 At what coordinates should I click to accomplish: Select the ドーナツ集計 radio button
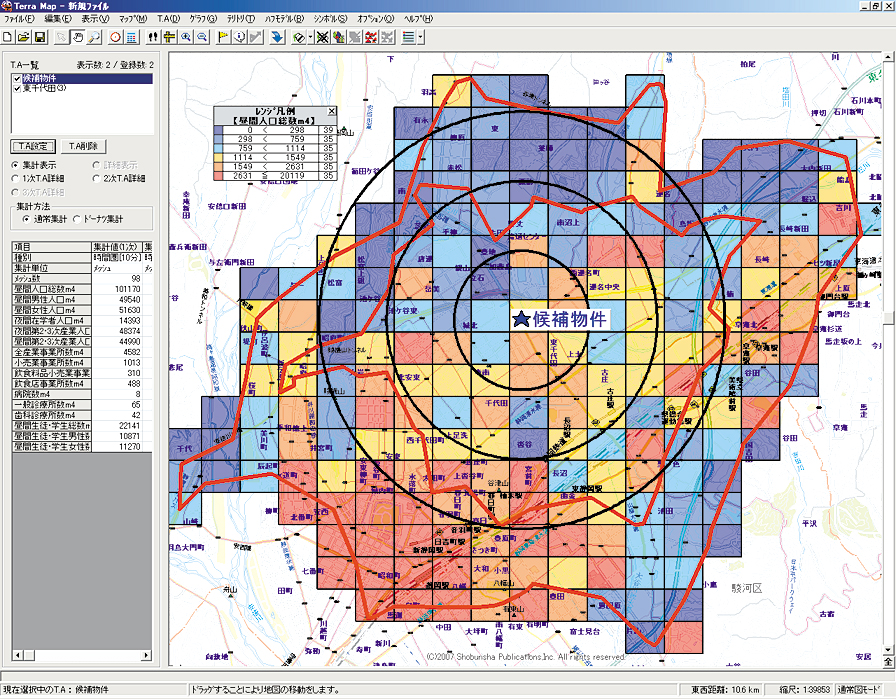tap(76, 219)
